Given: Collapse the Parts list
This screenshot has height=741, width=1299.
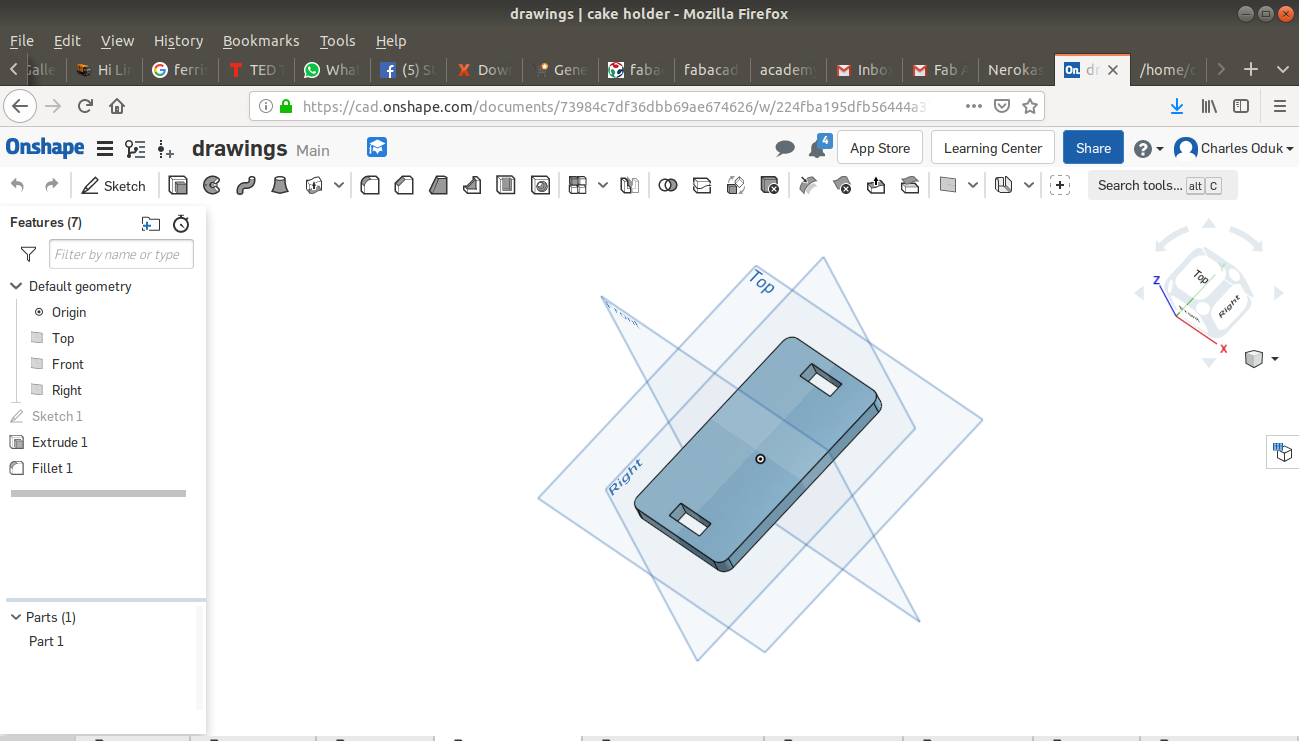Looking at the screenshot, I should pyautogui.click(x=15, y=617).
